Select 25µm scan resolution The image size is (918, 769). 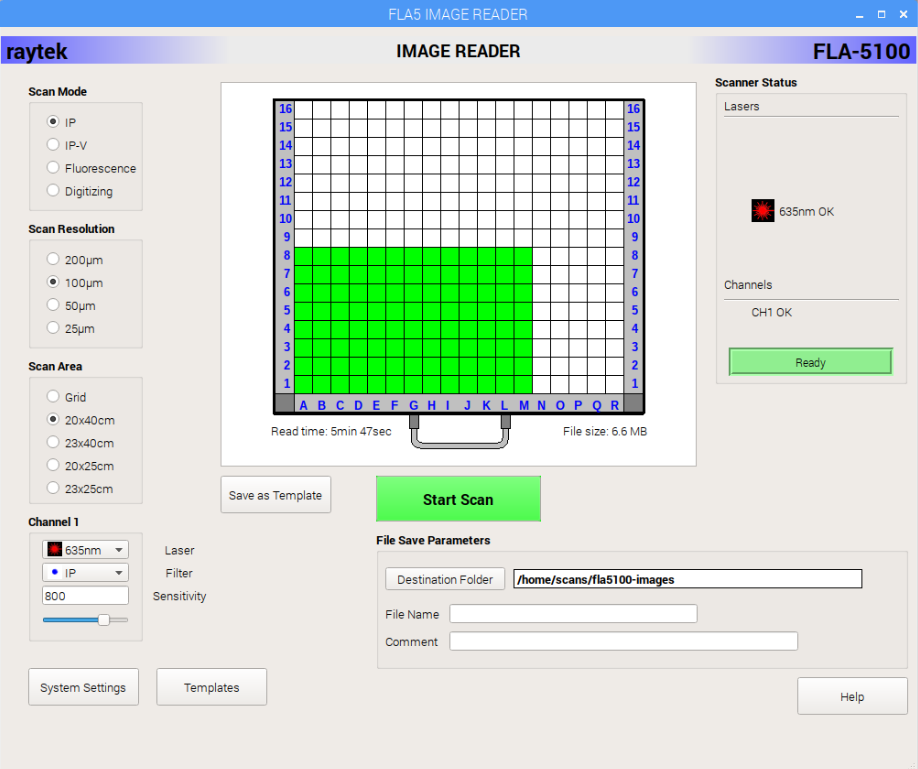[51, 328]
